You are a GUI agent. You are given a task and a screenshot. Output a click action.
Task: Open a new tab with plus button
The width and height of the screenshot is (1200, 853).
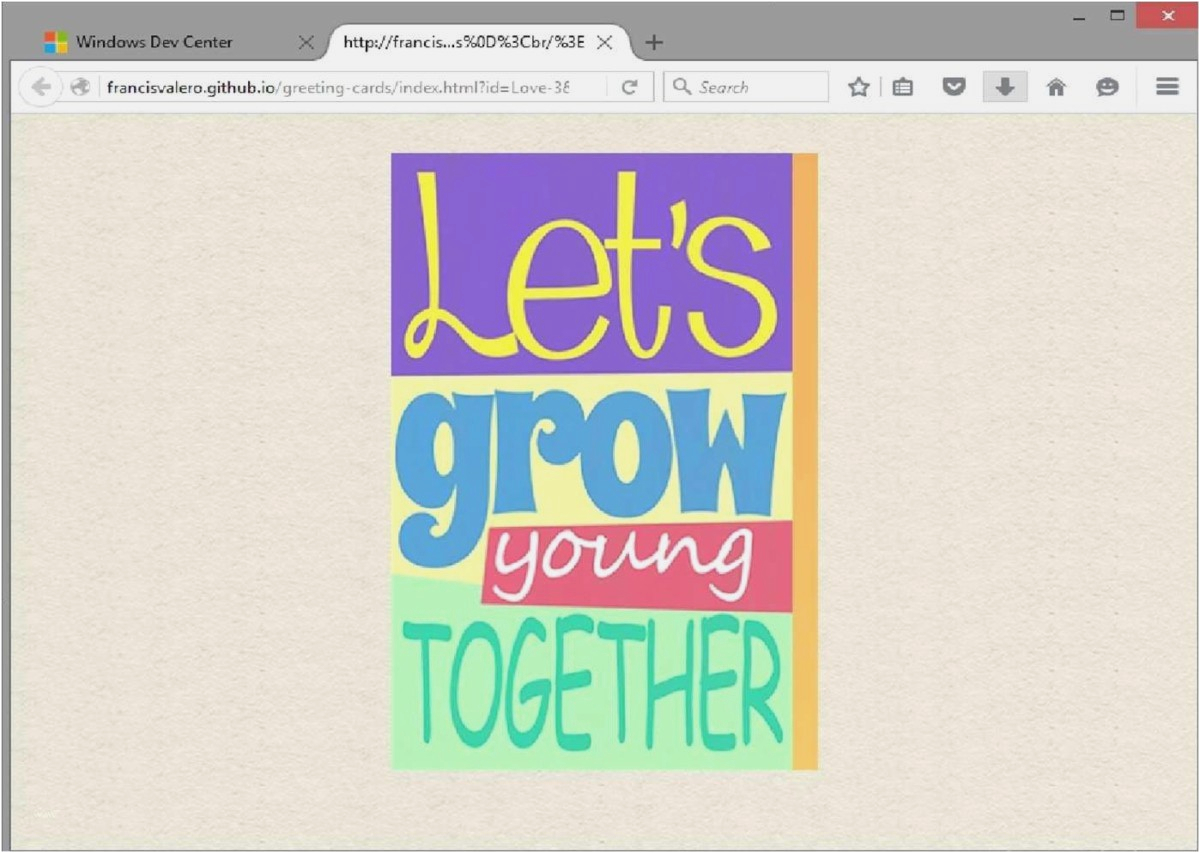pos(654,43)
